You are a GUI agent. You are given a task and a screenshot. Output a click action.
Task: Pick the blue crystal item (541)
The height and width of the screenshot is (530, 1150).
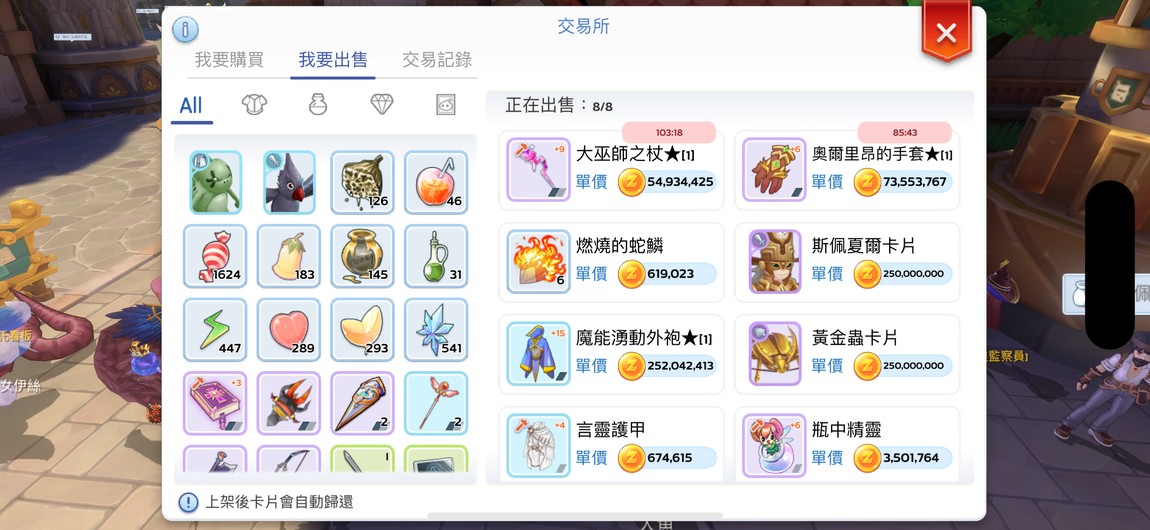pyautogui.click(x=436, y=330)
